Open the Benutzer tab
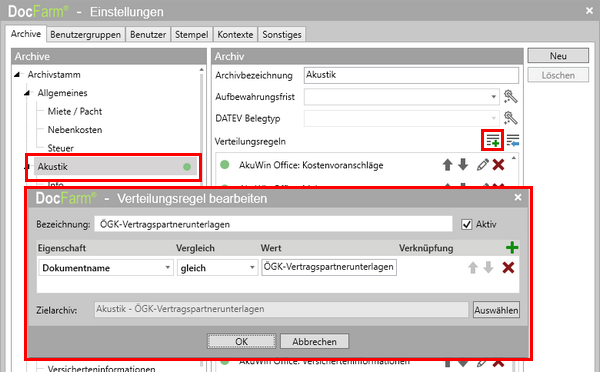 click(148, 34)
